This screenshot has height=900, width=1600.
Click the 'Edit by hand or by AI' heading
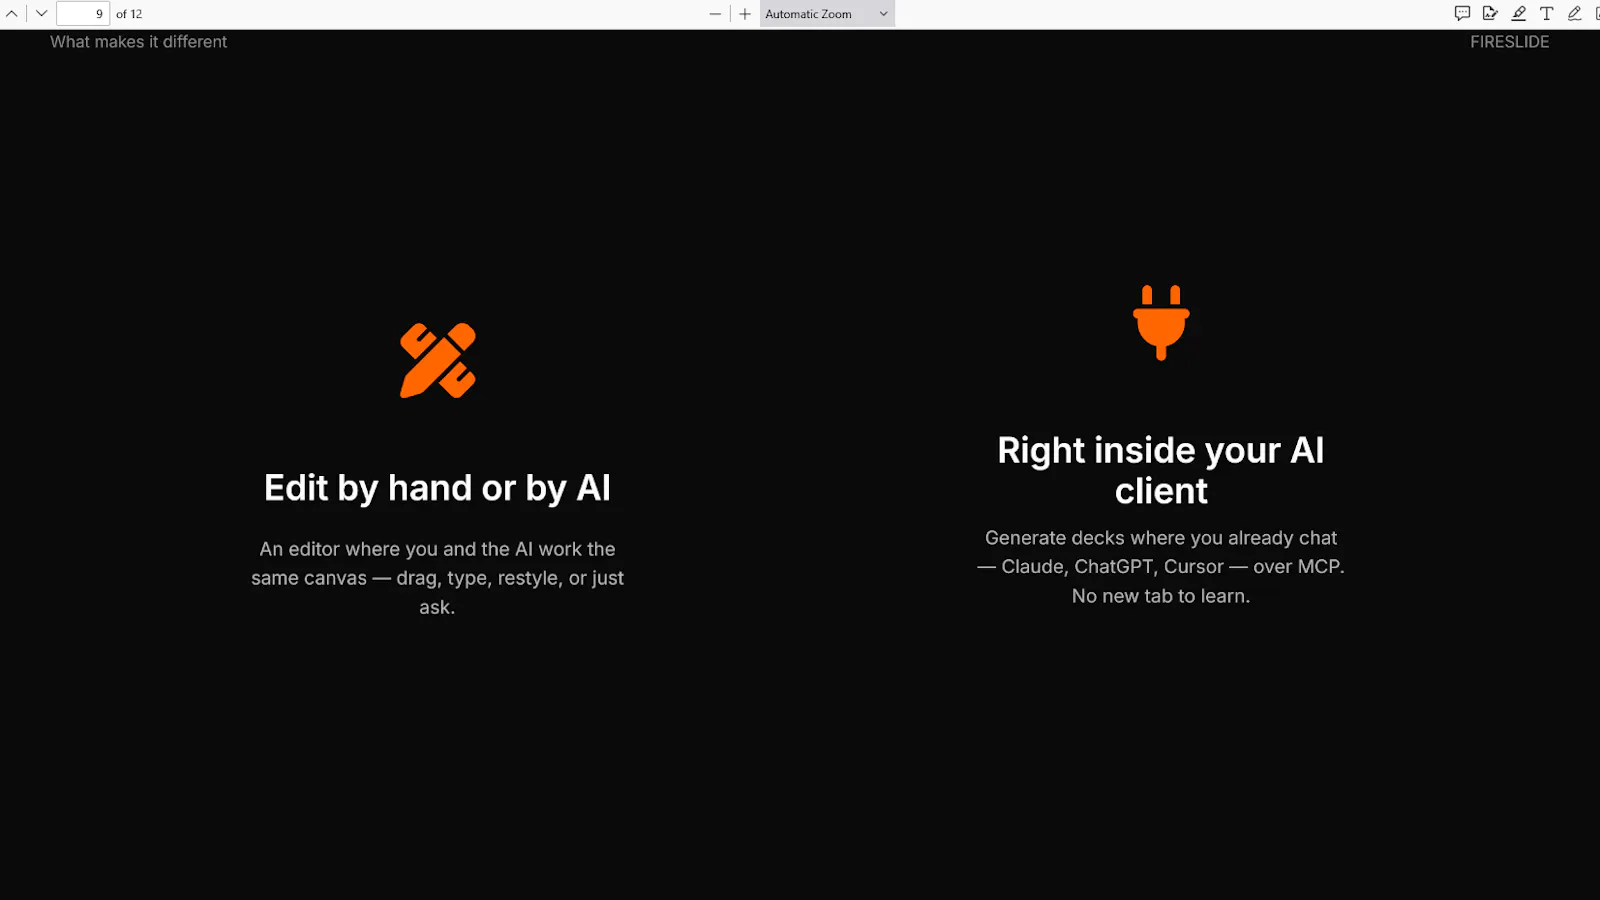[x=437, y=488]
